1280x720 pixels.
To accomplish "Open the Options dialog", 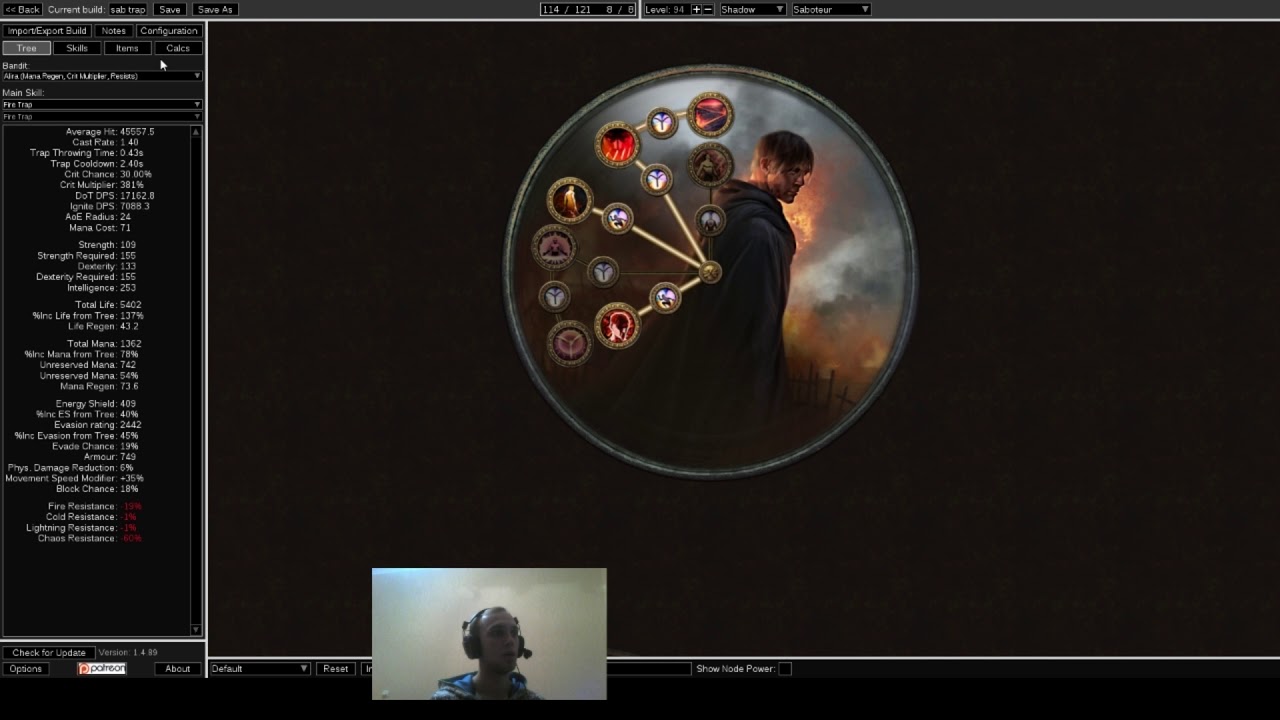I will tap(26, 668).
